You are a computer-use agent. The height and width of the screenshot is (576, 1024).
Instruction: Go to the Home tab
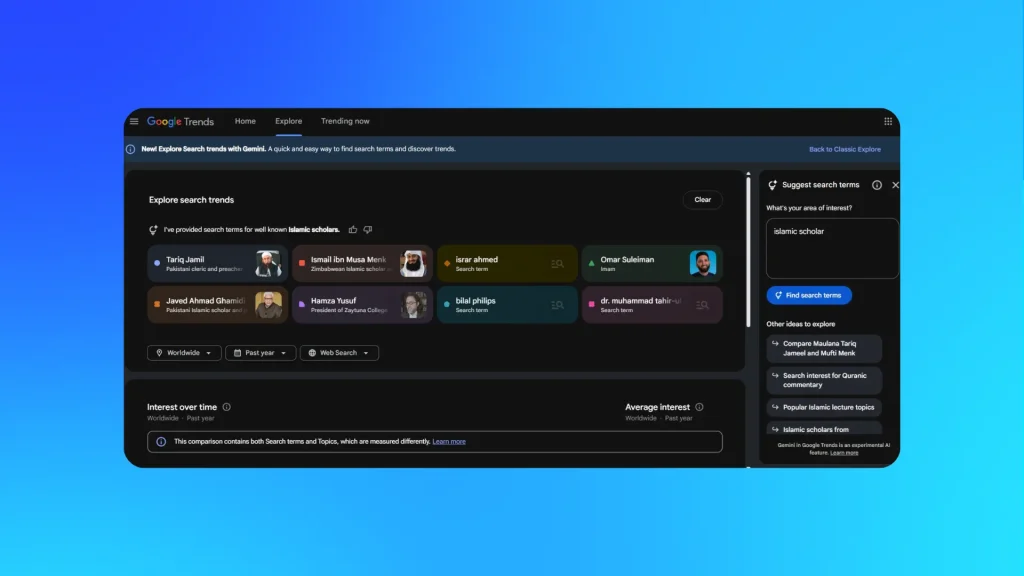245,121
